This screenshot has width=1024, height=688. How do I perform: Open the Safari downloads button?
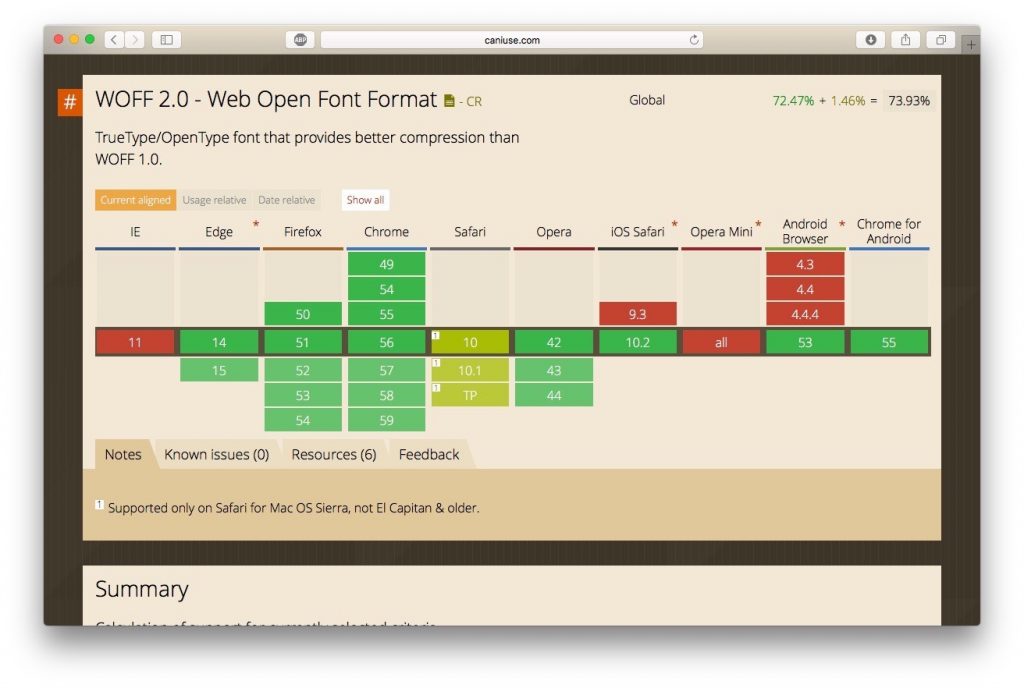[871, 40]
